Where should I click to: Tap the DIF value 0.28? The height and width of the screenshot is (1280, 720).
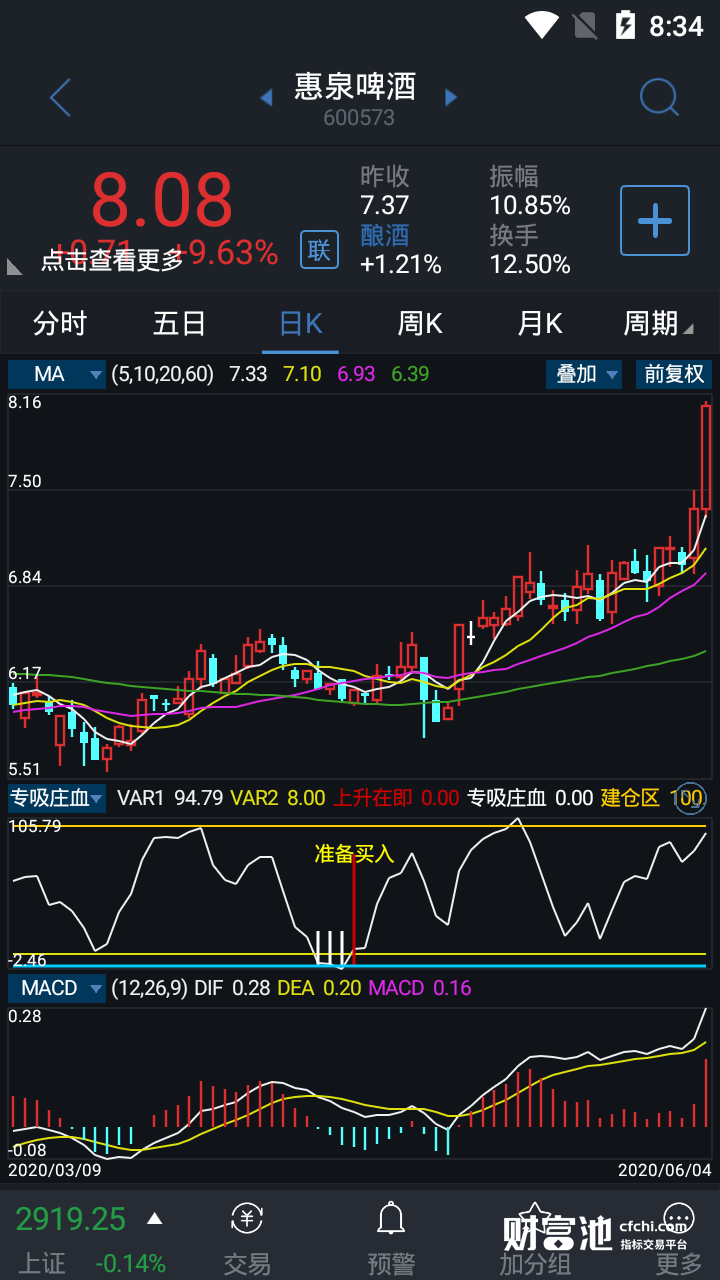[x=251, y=988]
